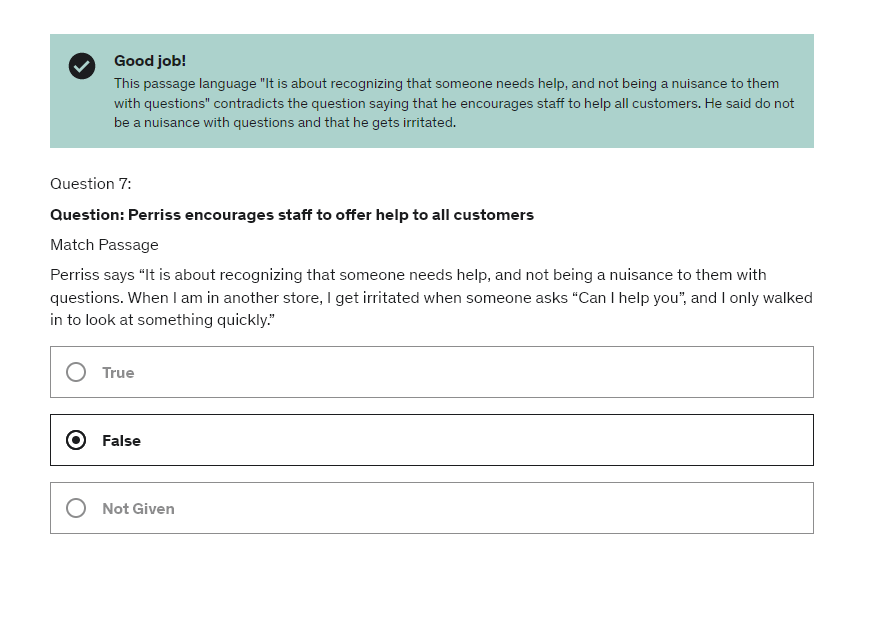
Task: Click empty space inside the Not Given option box
Action: 500,508
